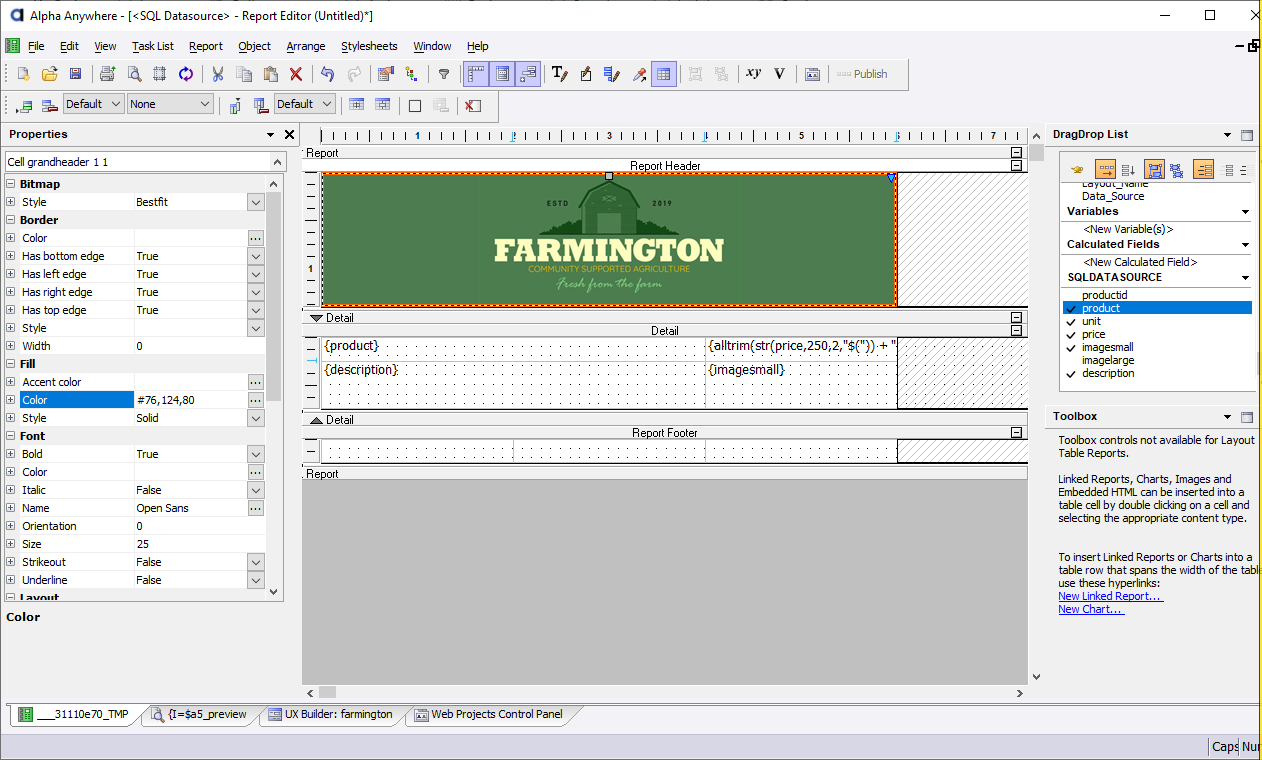Screen dimensions: 1262x760
Task: Click the Save icon in toolbar
Action: point(75,74)
